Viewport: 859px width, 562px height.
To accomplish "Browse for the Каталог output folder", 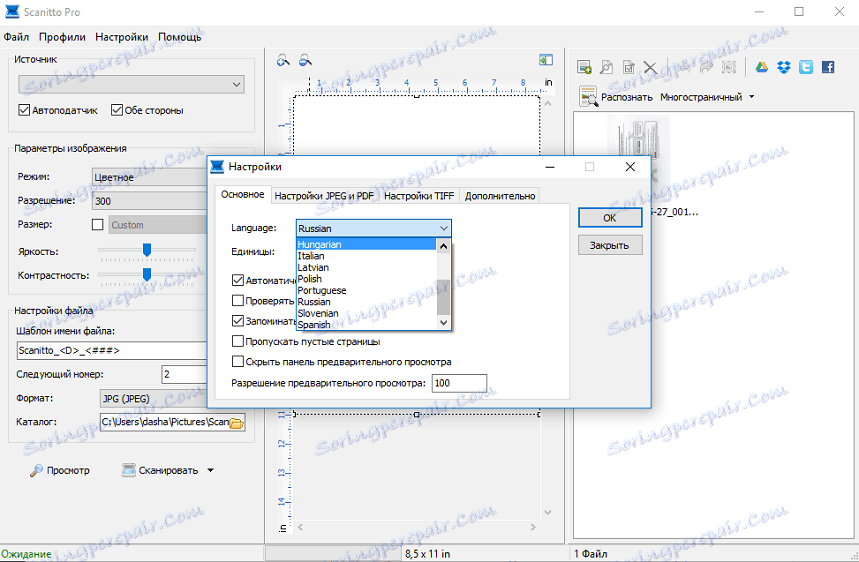I will 236,422.
